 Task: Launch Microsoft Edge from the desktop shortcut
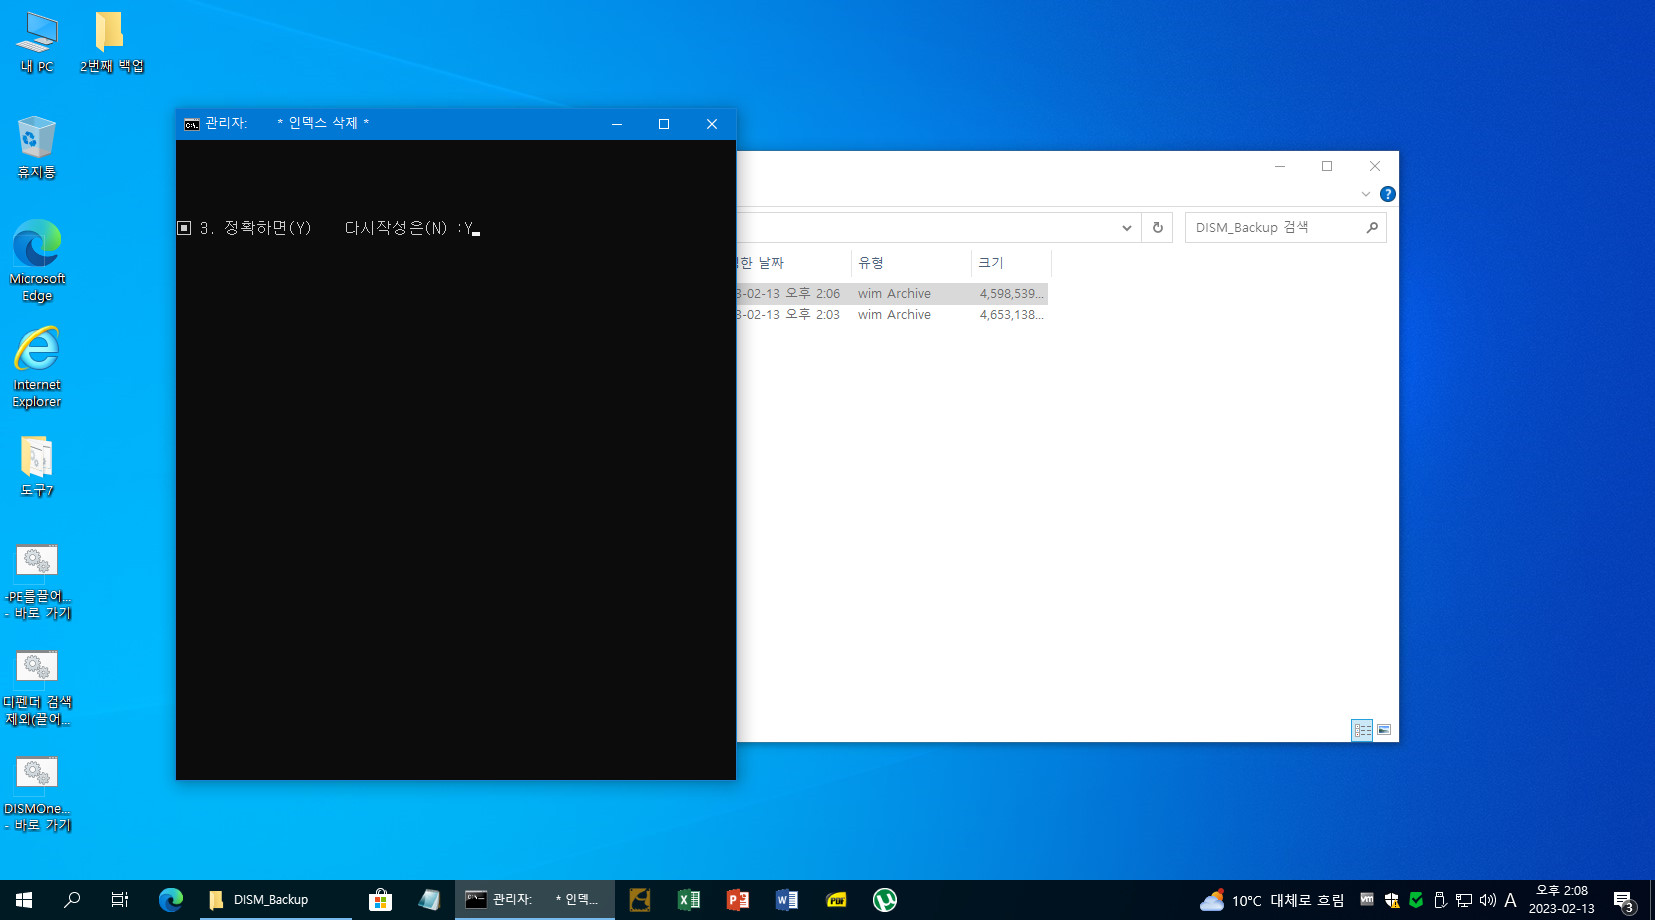click(x=37, y=261)
